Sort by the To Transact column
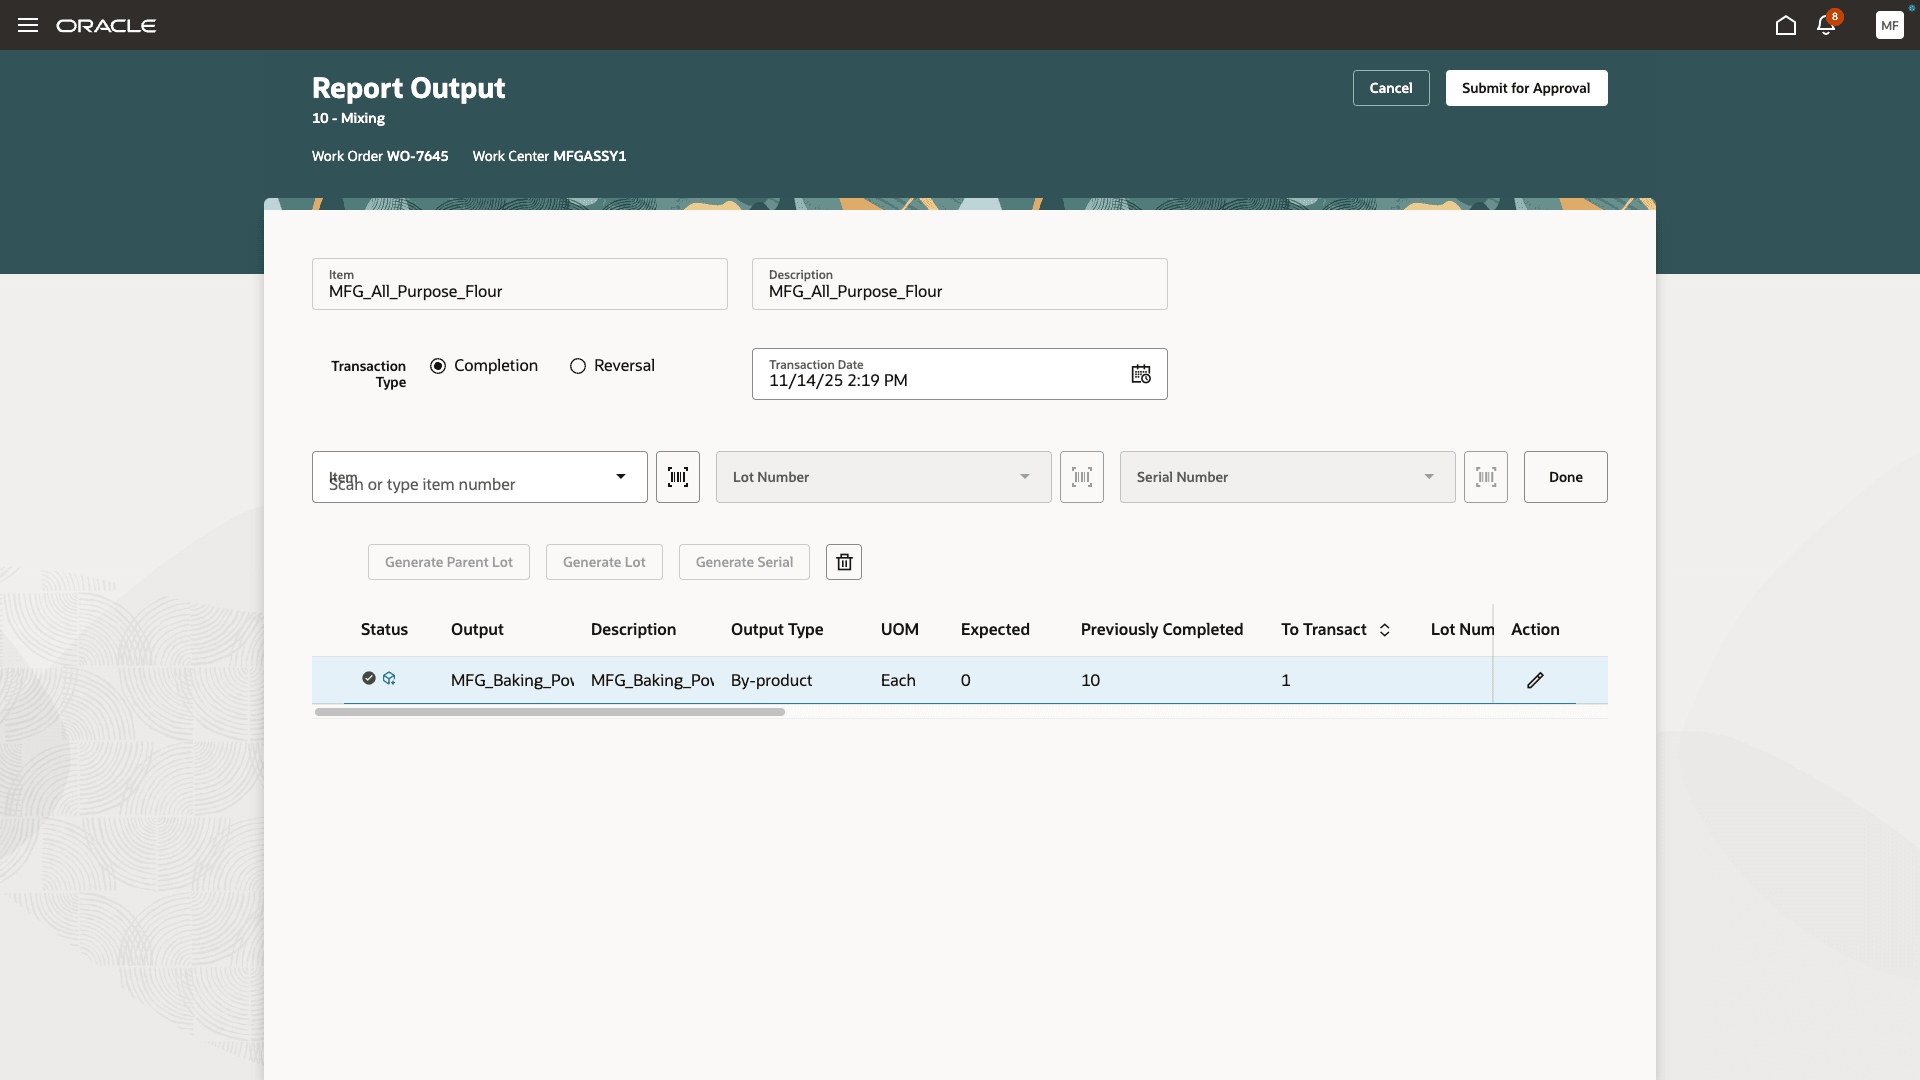 pos(1385,630)
